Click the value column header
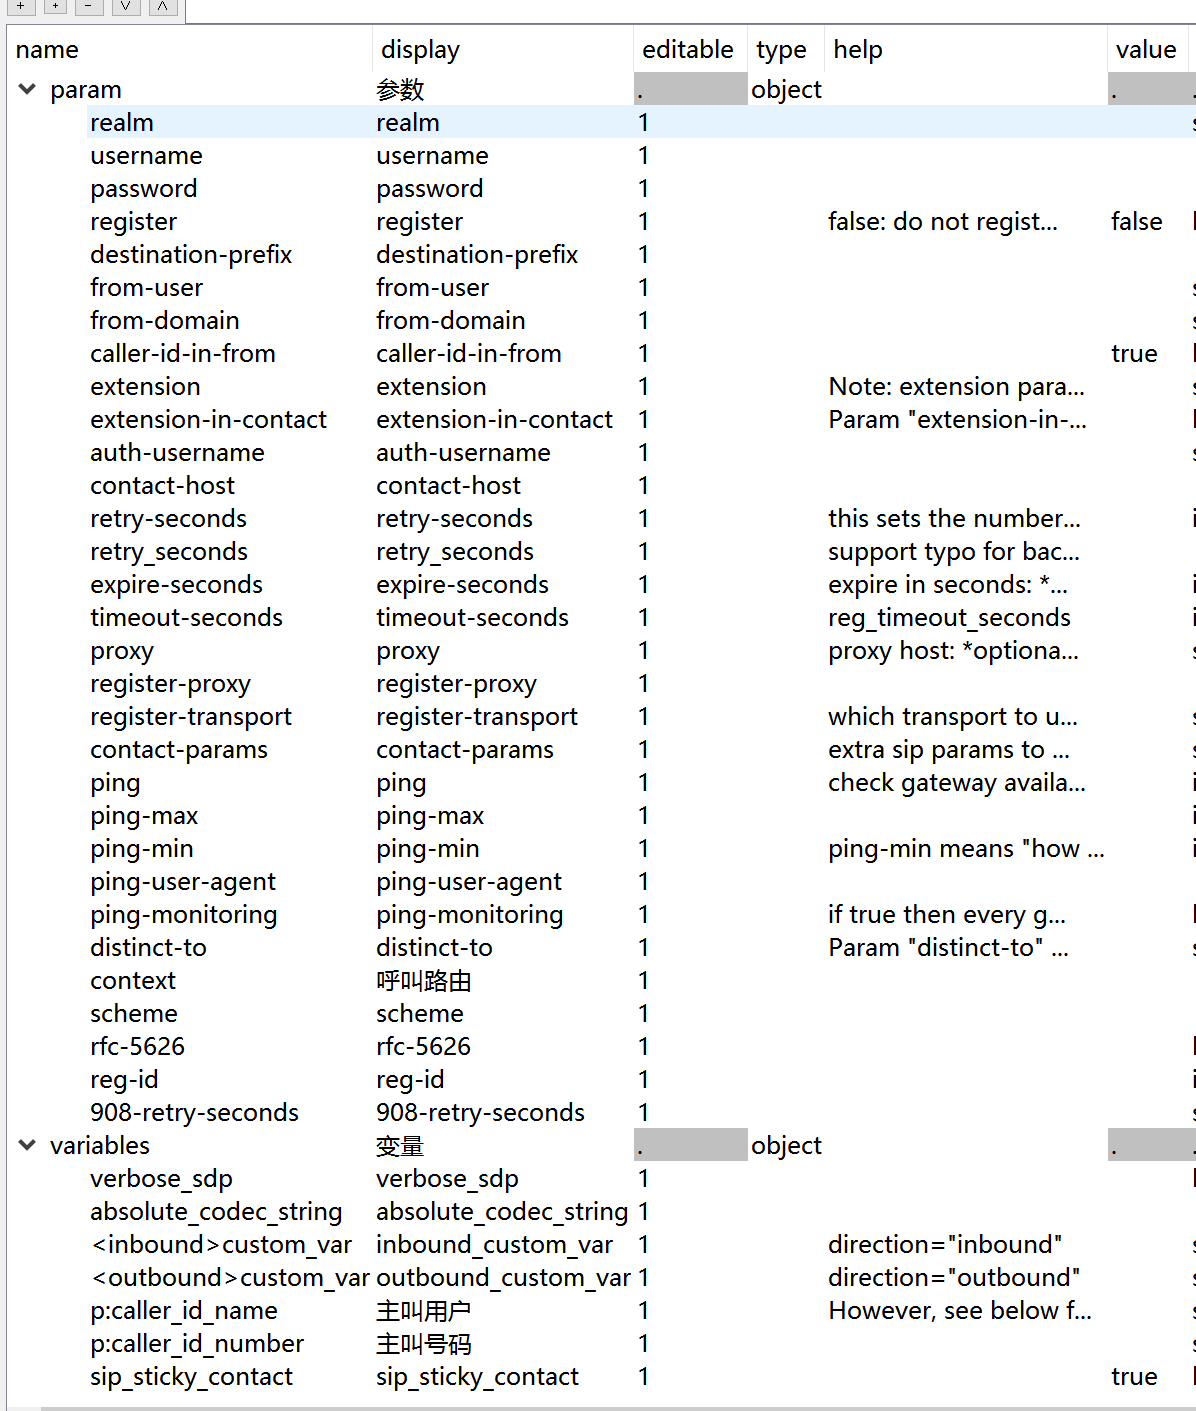 point(1146,50)
